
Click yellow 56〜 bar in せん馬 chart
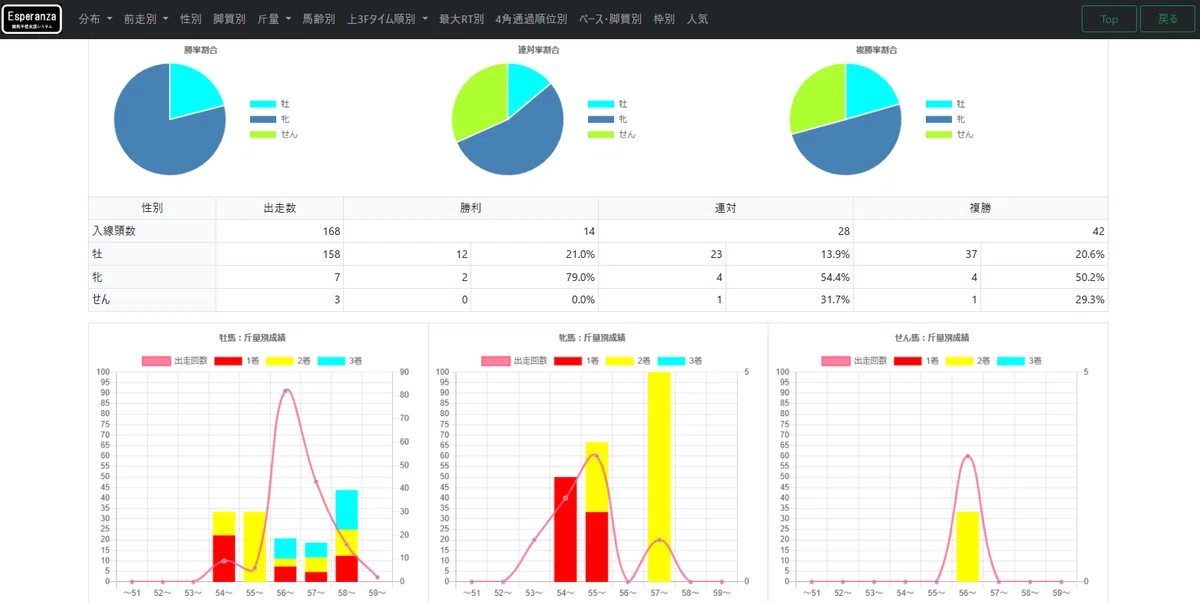[x=967, y=546]
